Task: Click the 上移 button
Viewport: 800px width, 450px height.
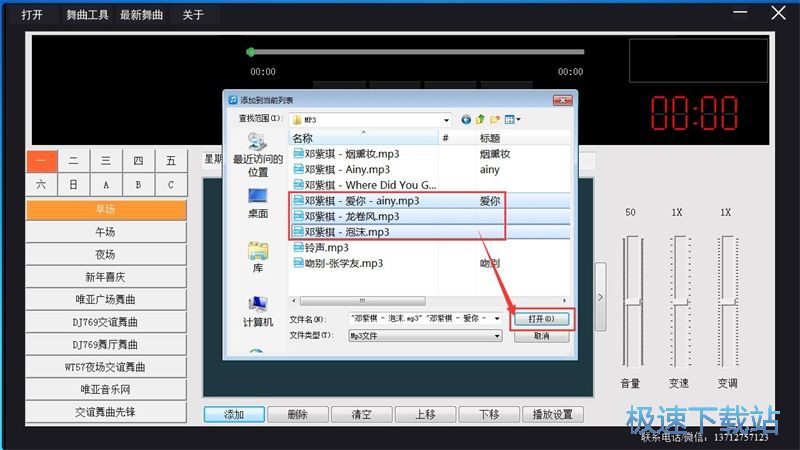Action: point(425,414)
